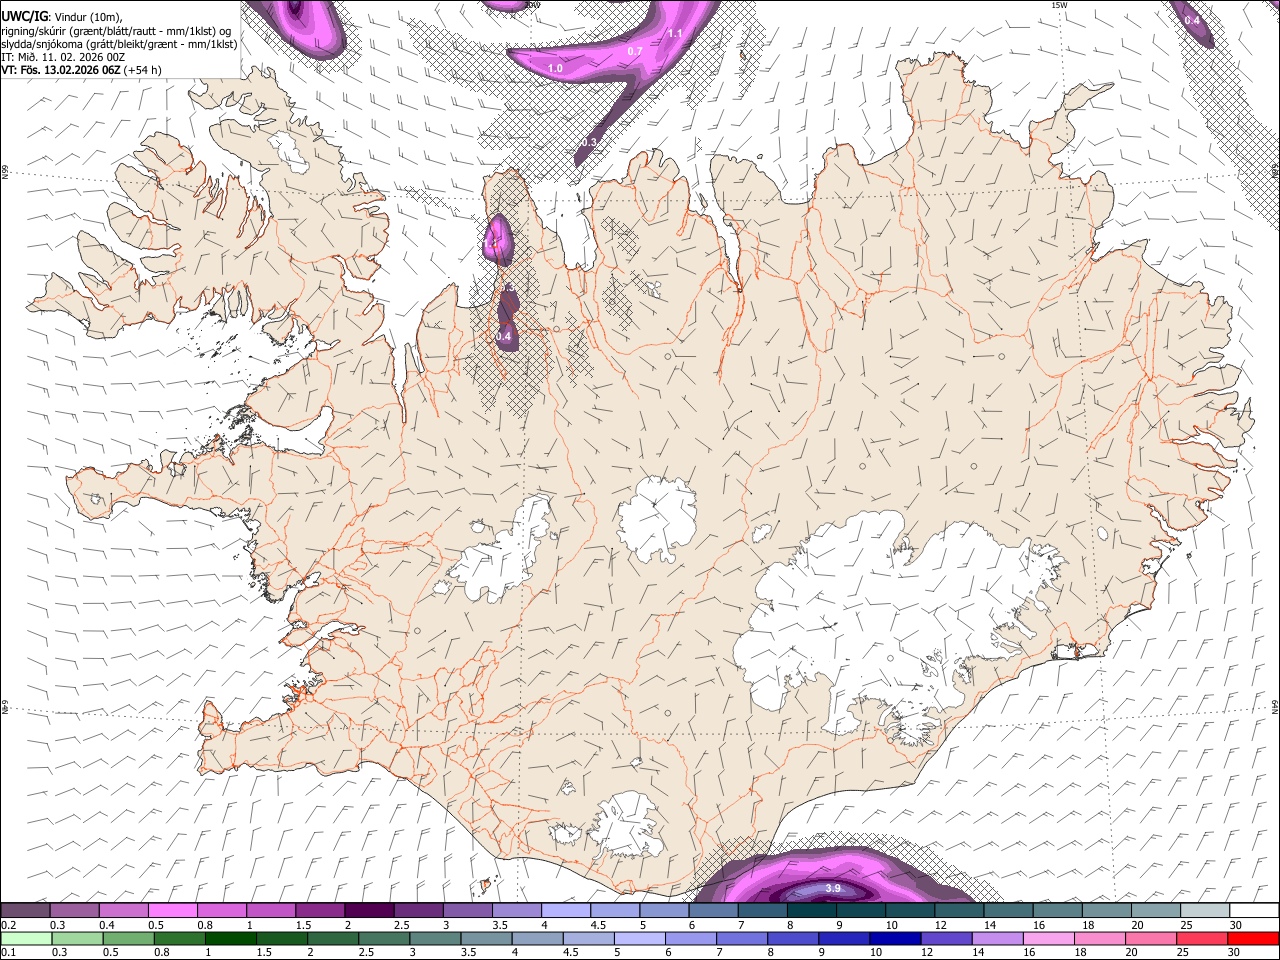Click the light violet rain-scale swatch labeled 14
Screen dimensions: 1280x960
[996, 938]
